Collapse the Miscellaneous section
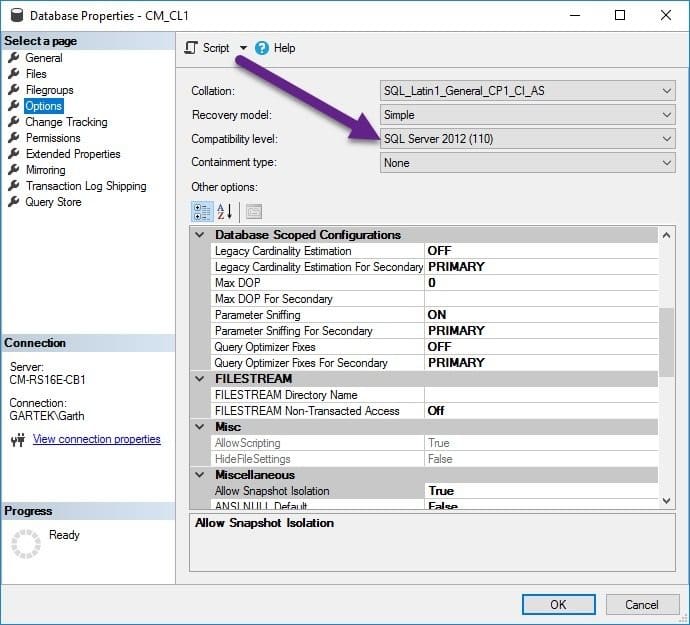 pyautogui.click(x=200, y=474)
